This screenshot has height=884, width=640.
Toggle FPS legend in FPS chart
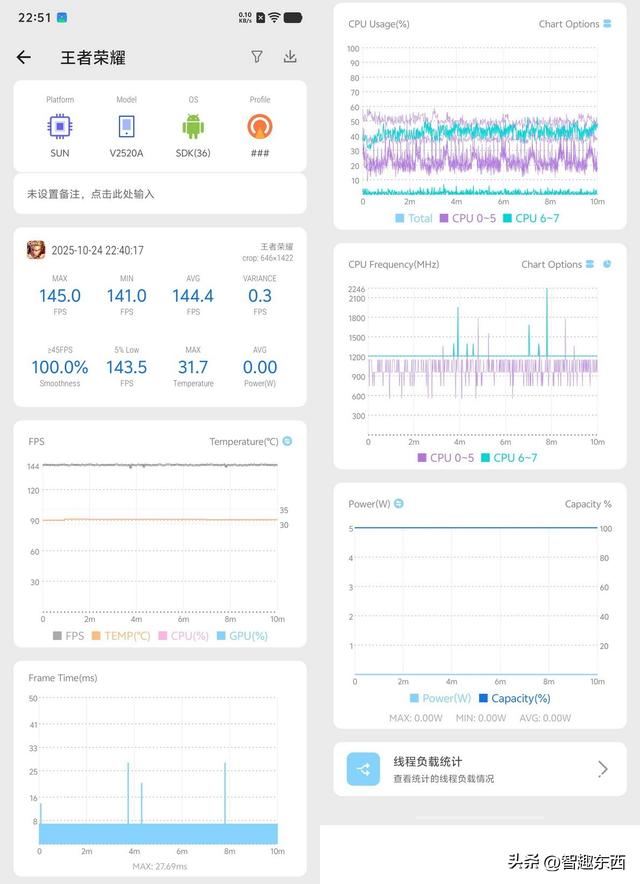(68, 636)
